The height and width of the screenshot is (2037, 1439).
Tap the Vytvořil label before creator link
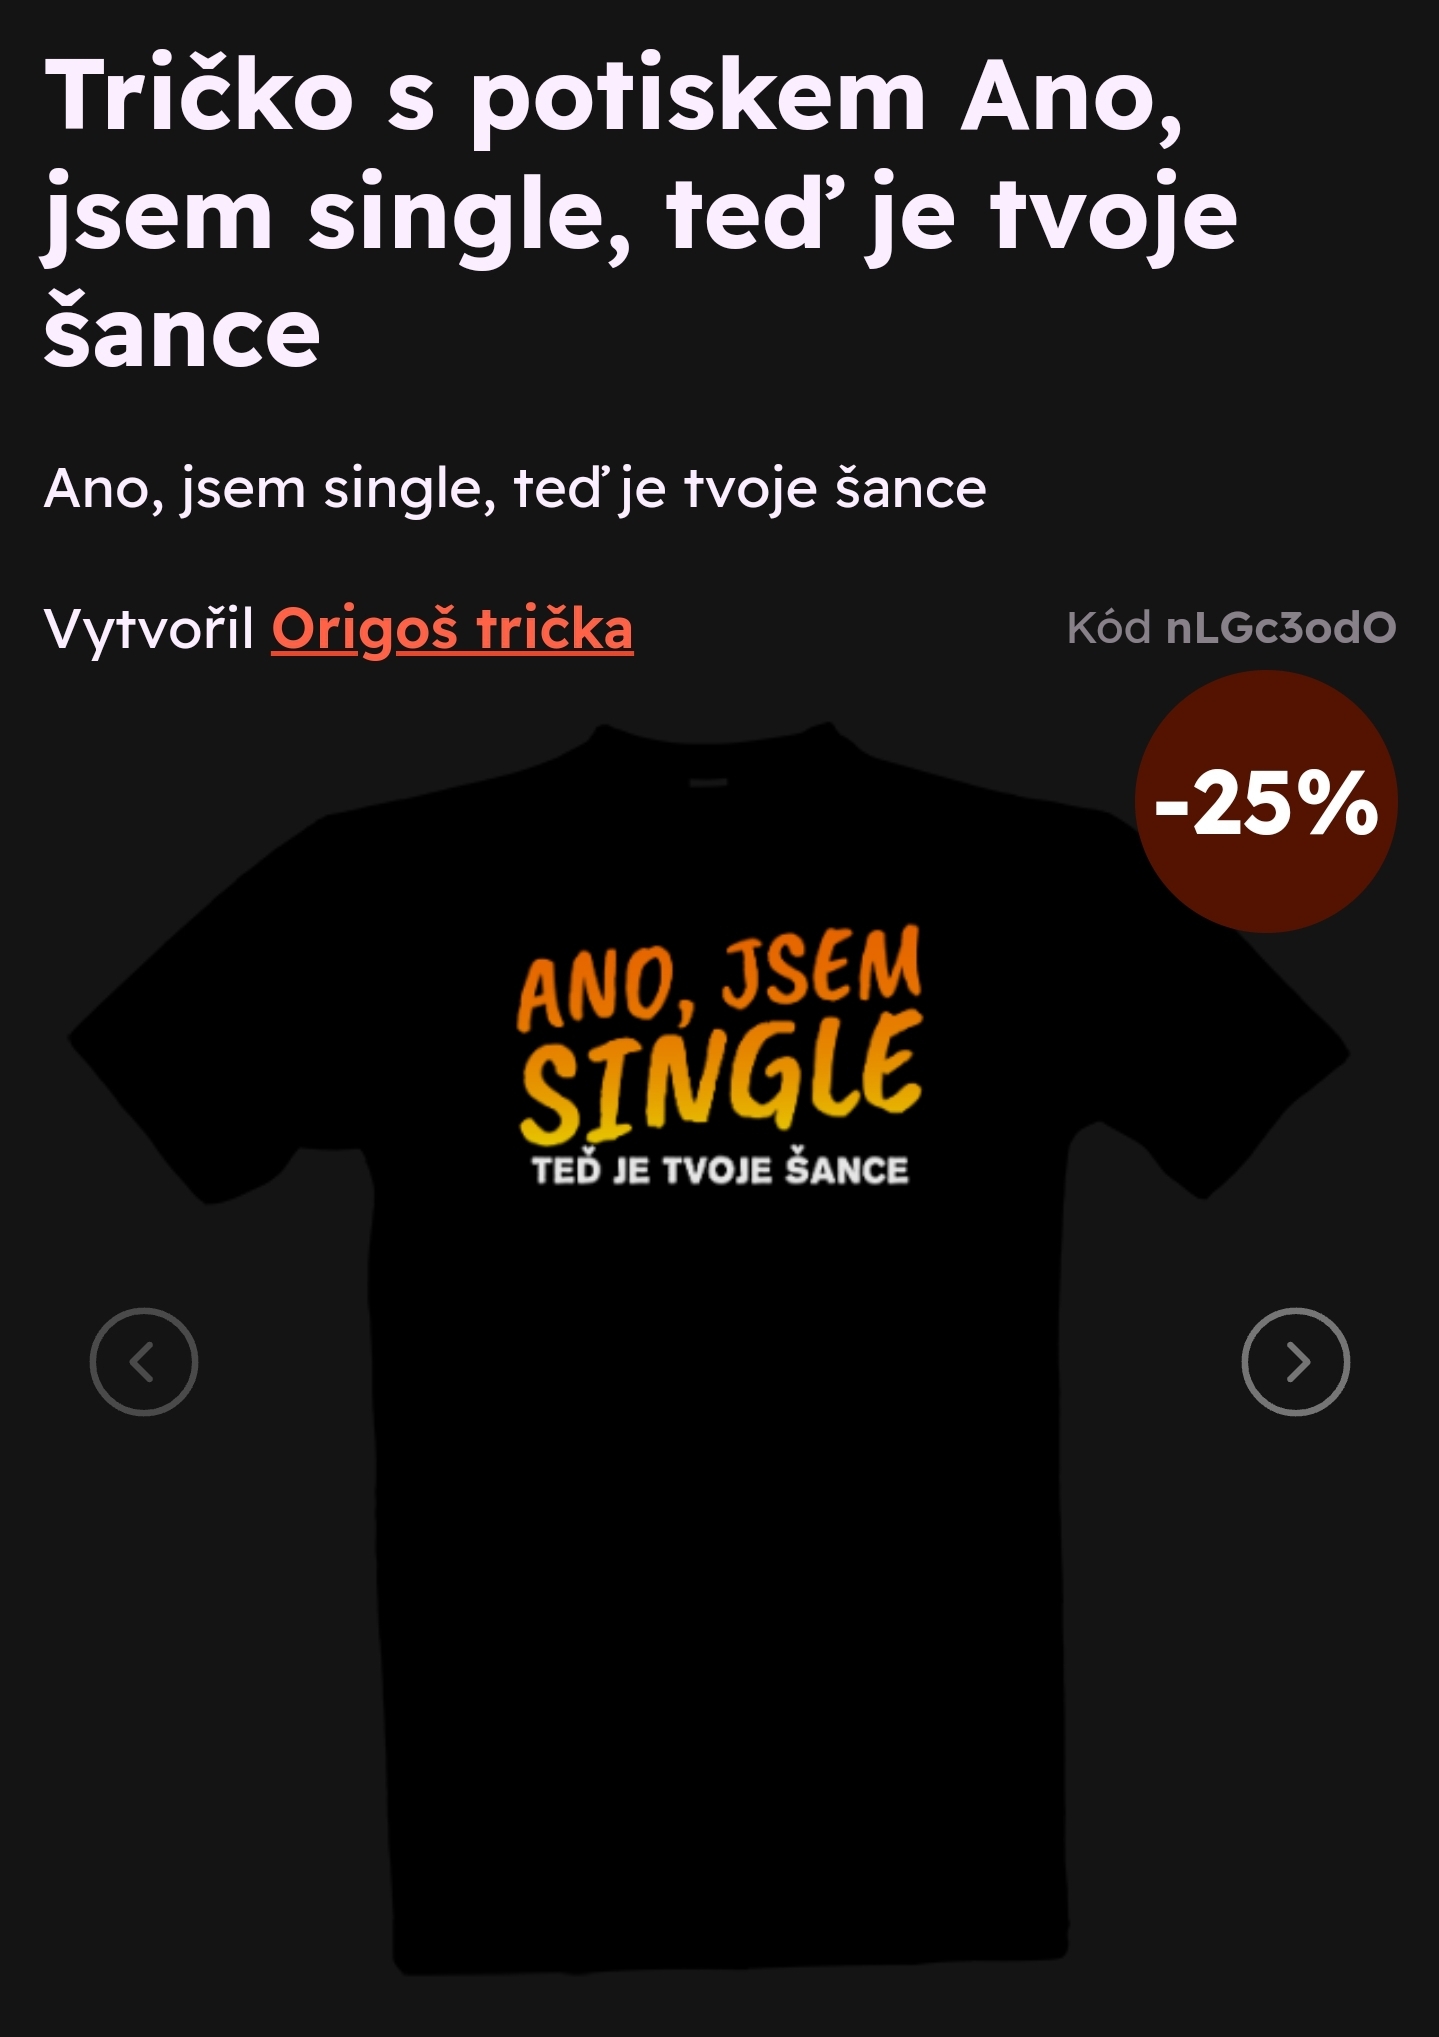point(149,630)
